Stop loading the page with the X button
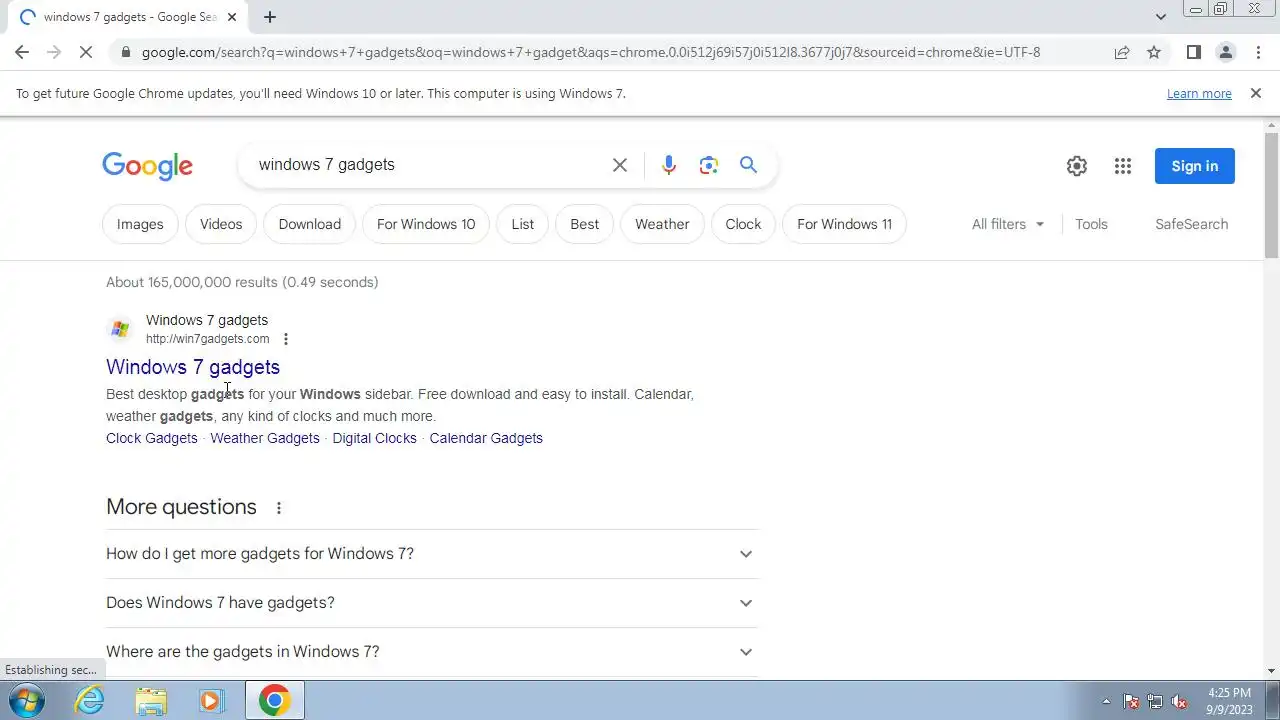Screen dimensions: 1280x720 (86, 52)
